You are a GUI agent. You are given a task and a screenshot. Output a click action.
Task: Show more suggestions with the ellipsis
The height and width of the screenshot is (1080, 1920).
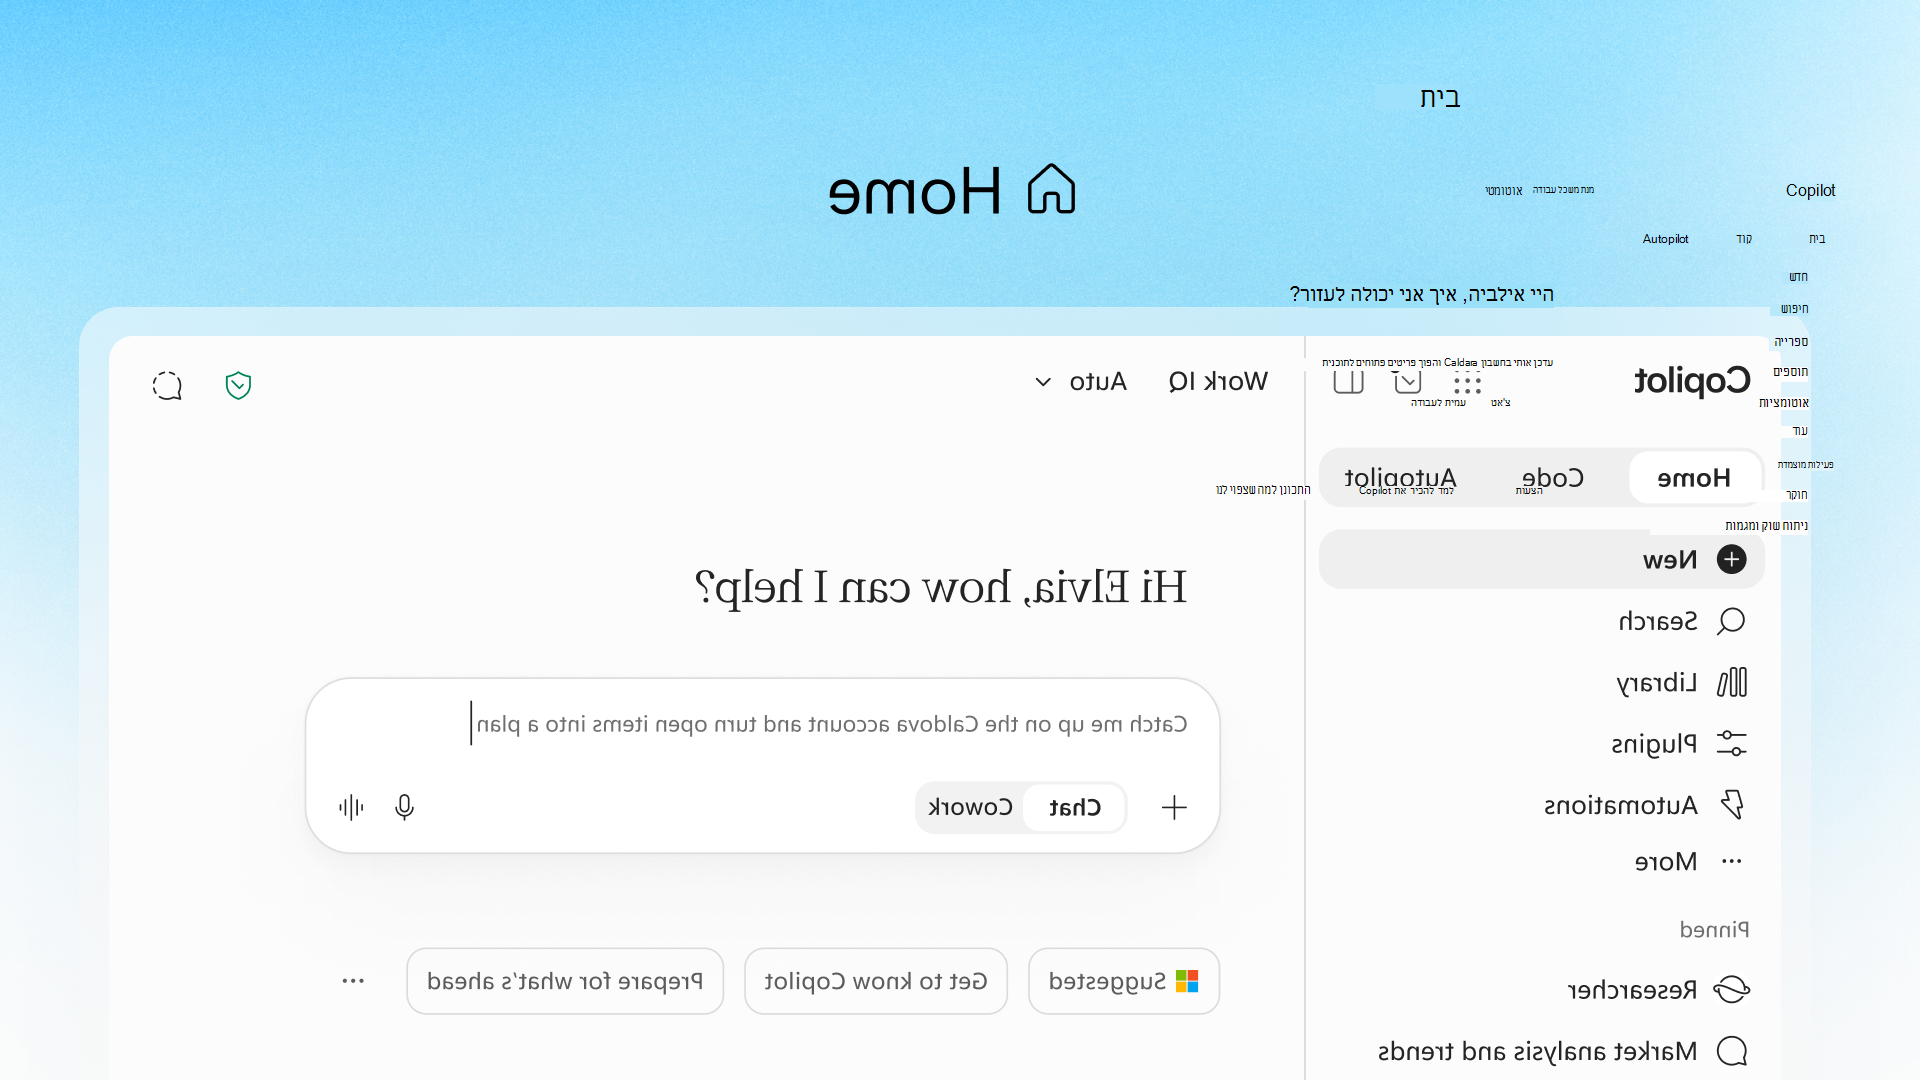(353, 981)
